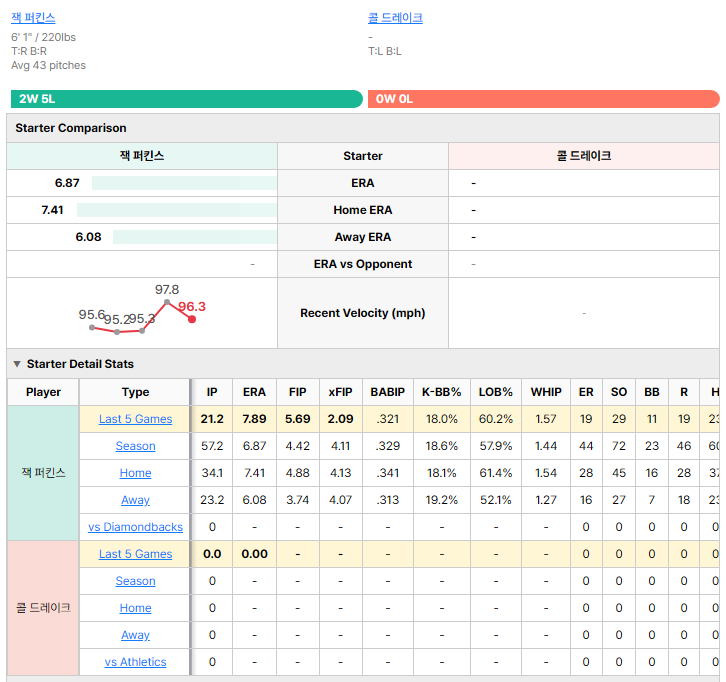Click the 6.08 Away ERA bar
This screenshot has height=682, width=726.
[x=194, y=237]
